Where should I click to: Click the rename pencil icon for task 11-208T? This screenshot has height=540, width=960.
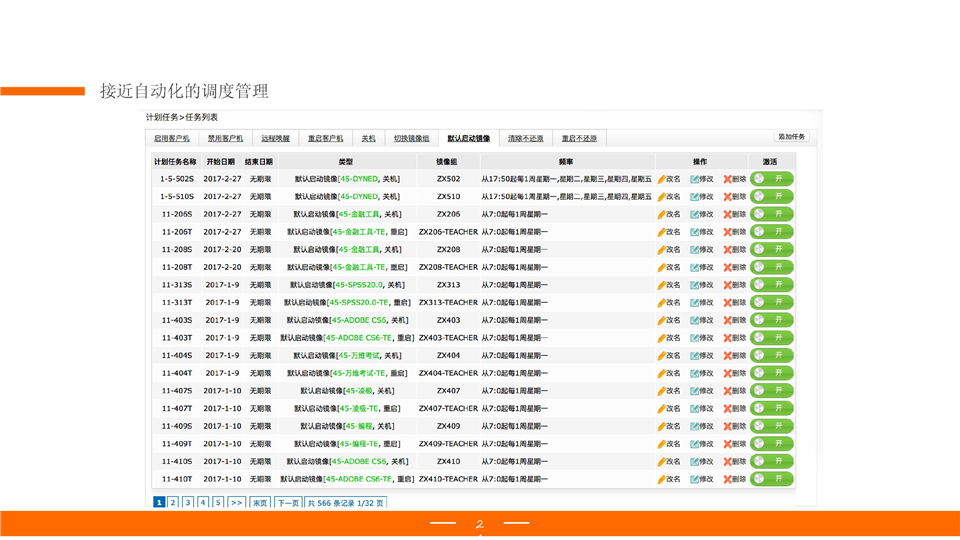(662, 267)
